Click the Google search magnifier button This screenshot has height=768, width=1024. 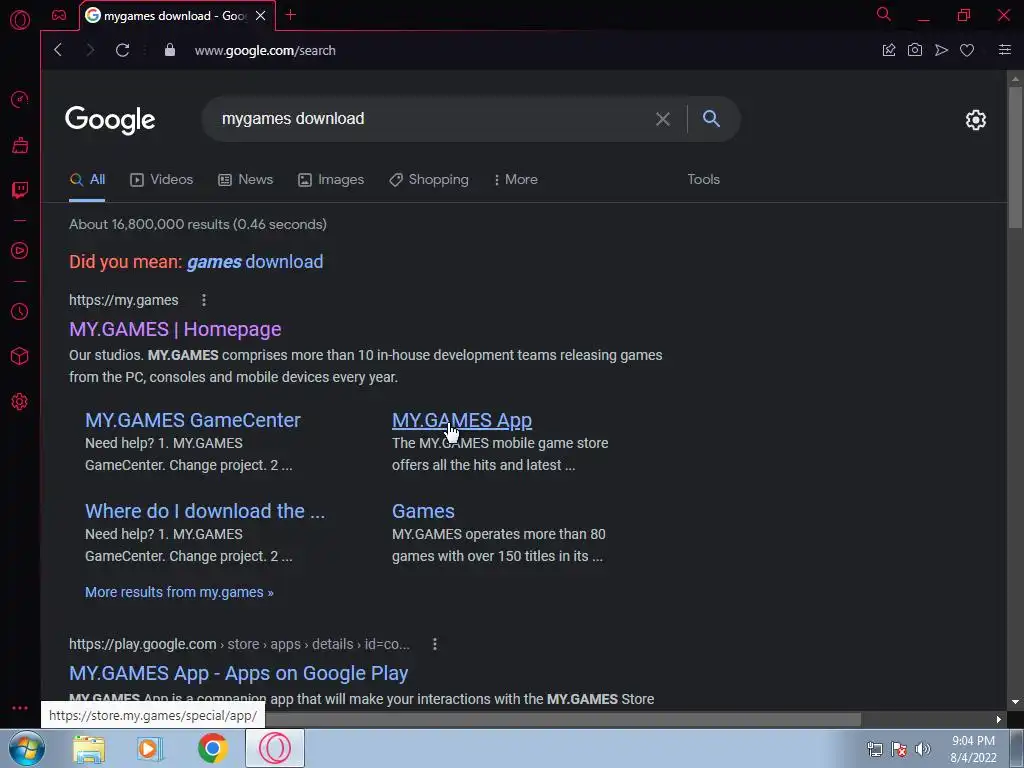tap(711, 118)
